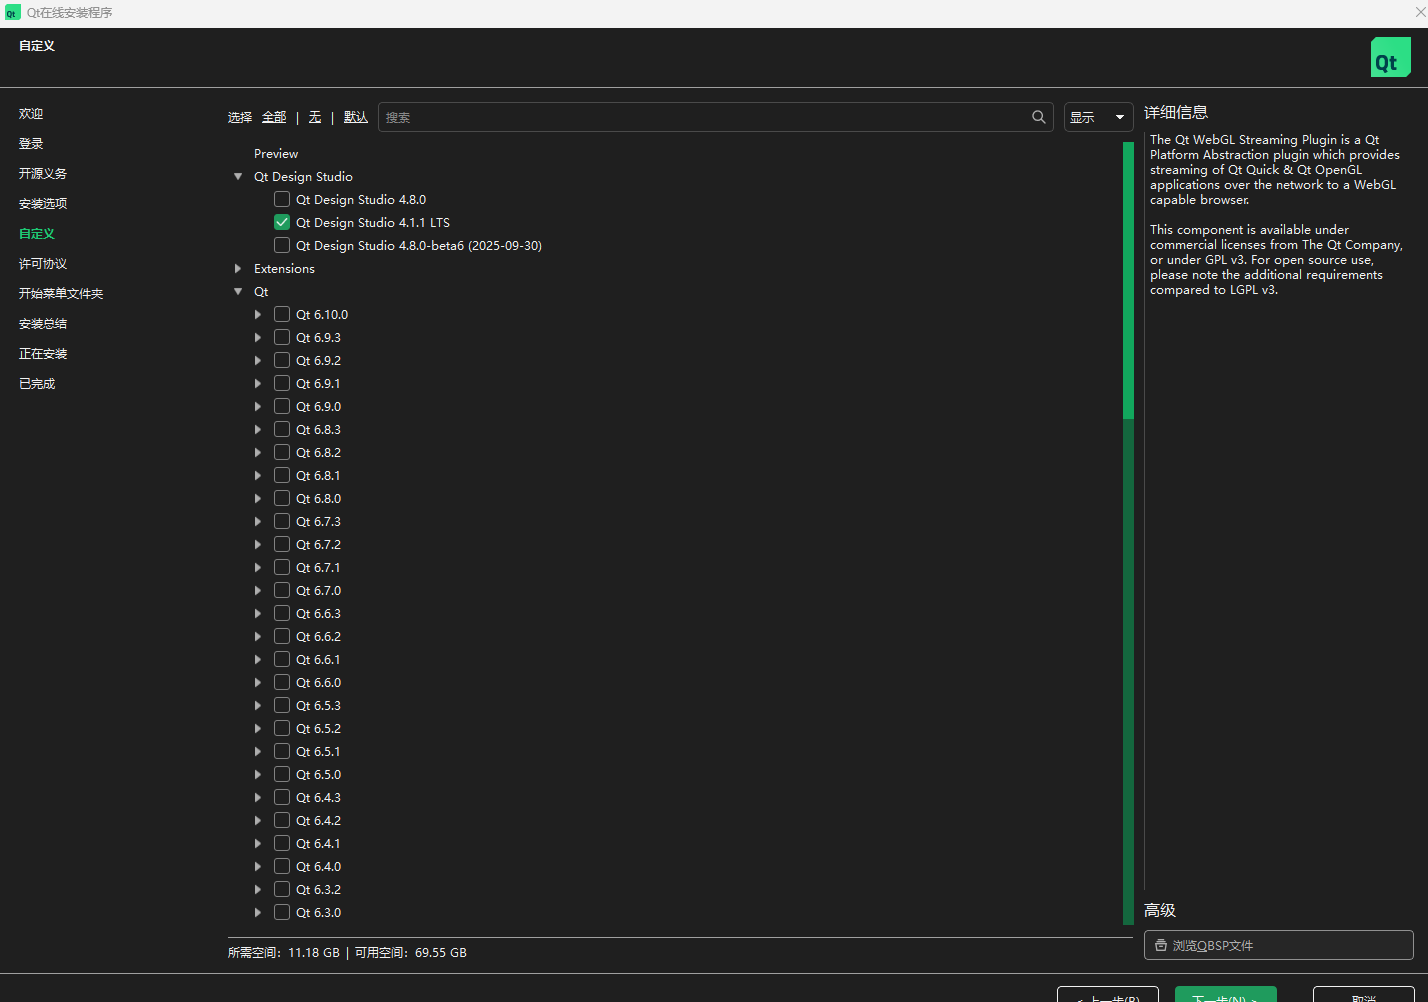The width and height of the screenshot is (1428, 1002).
Task: Check the Qt 6.4.0 checkbox
Action: point(282,866)
